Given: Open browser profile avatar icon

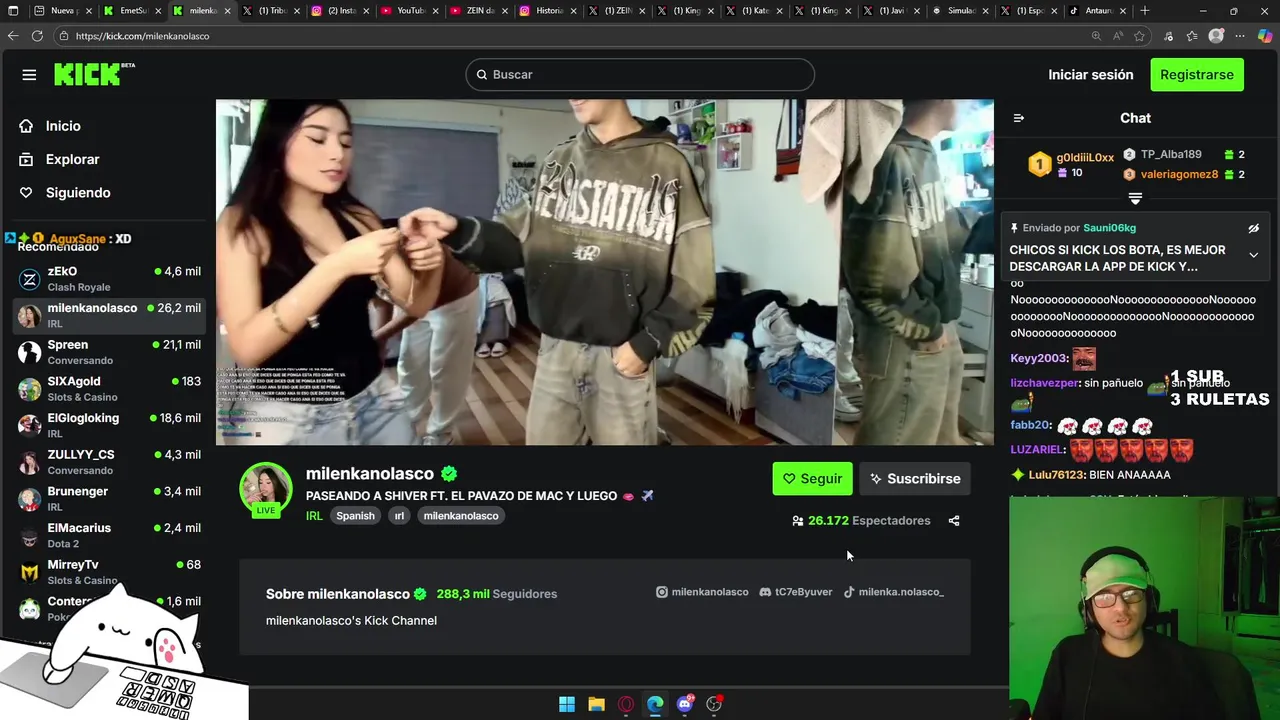Looking at the screenshot, I should [x=1216, y=36].
